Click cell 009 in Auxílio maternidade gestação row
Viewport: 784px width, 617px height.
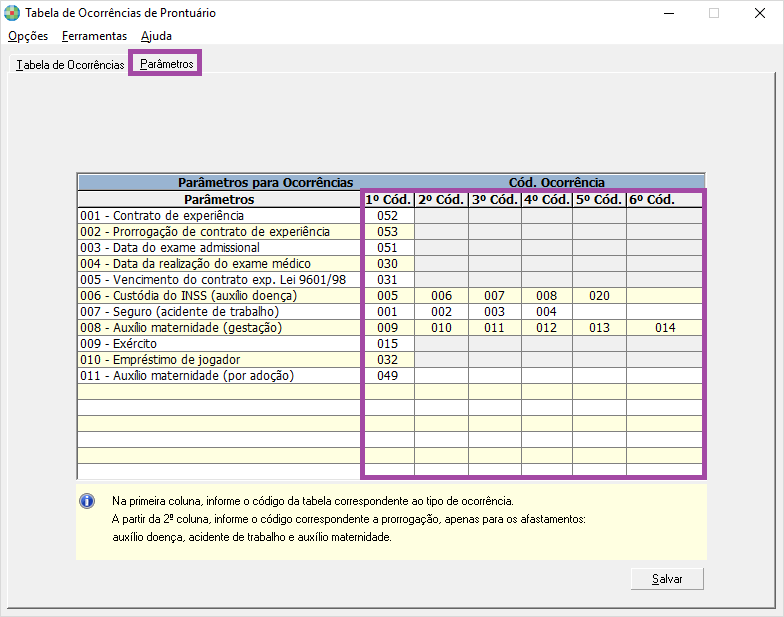click(x=388, y=328)
